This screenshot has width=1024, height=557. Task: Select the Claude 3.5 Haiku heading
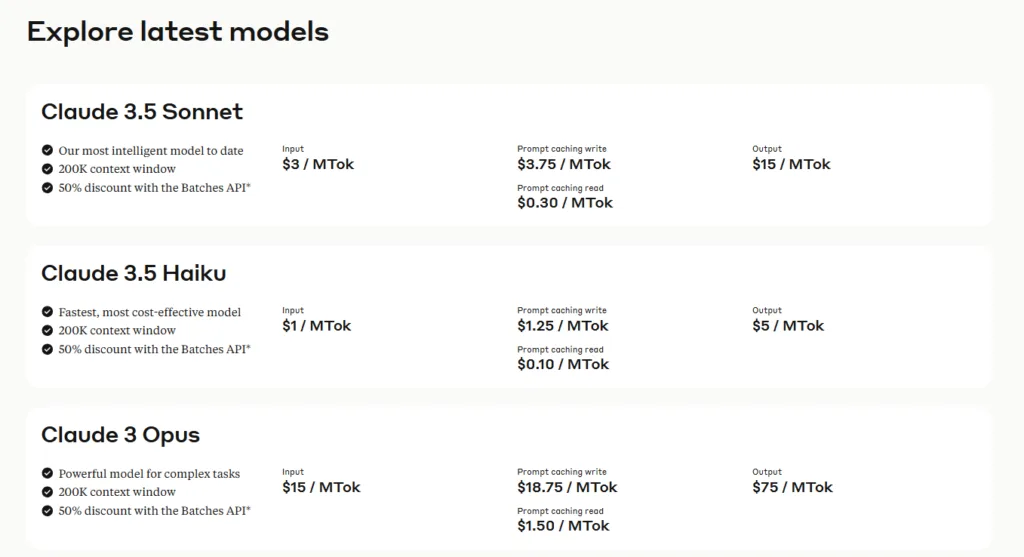134,273
